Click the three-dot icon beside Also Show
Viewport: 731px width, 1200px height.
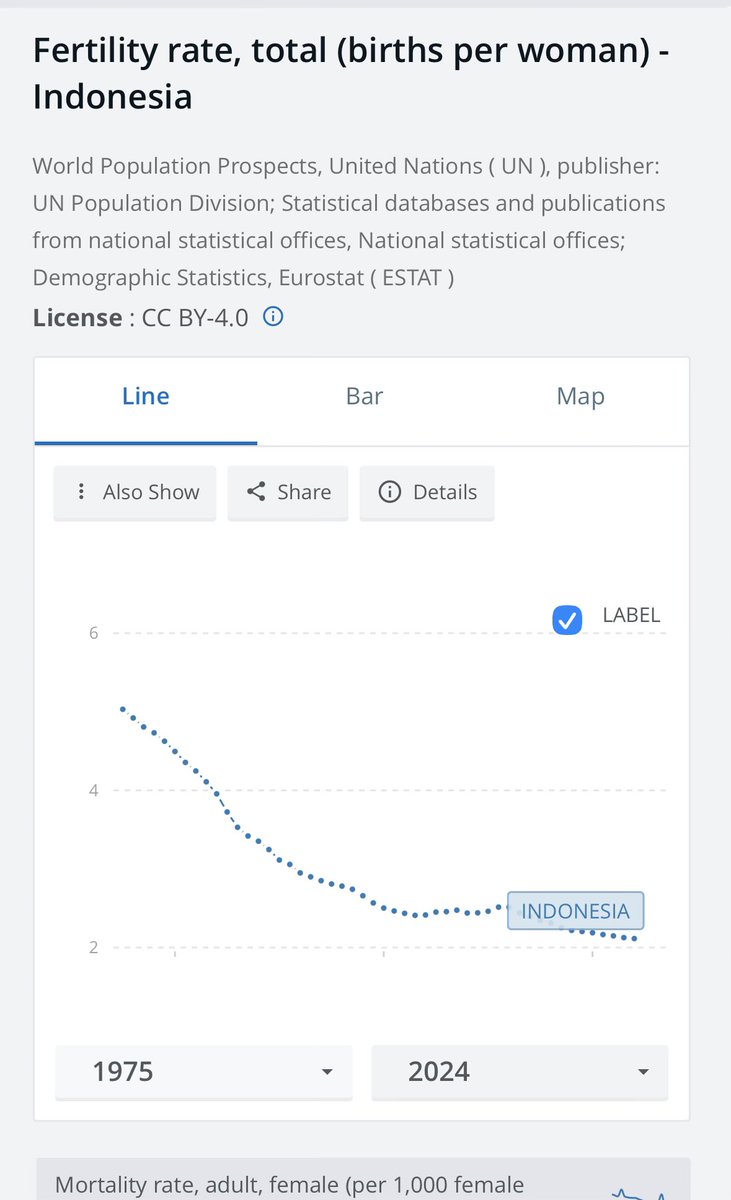[81, 492]
